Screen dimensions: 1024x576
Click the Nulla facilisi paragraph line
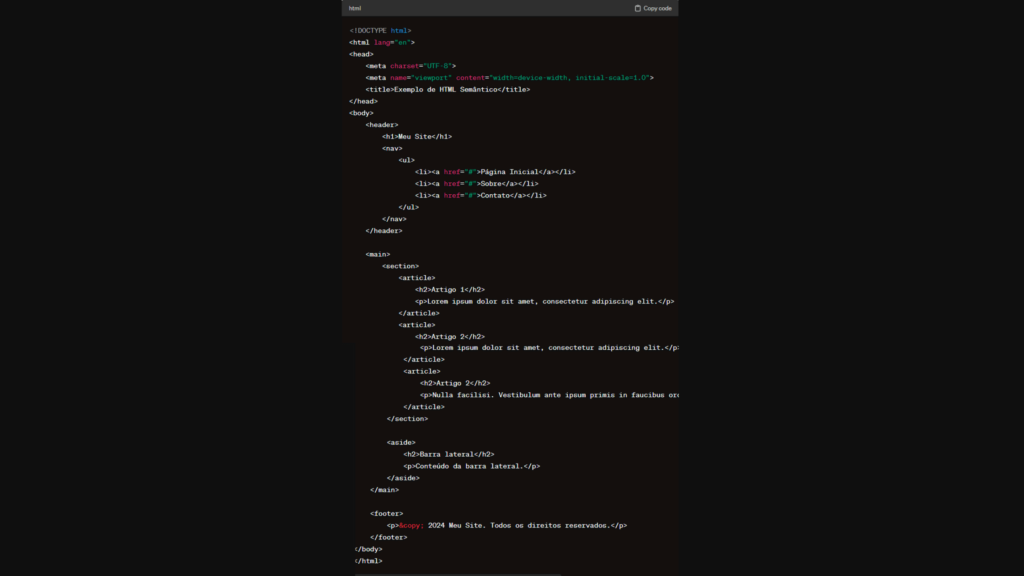pos(549,395)
